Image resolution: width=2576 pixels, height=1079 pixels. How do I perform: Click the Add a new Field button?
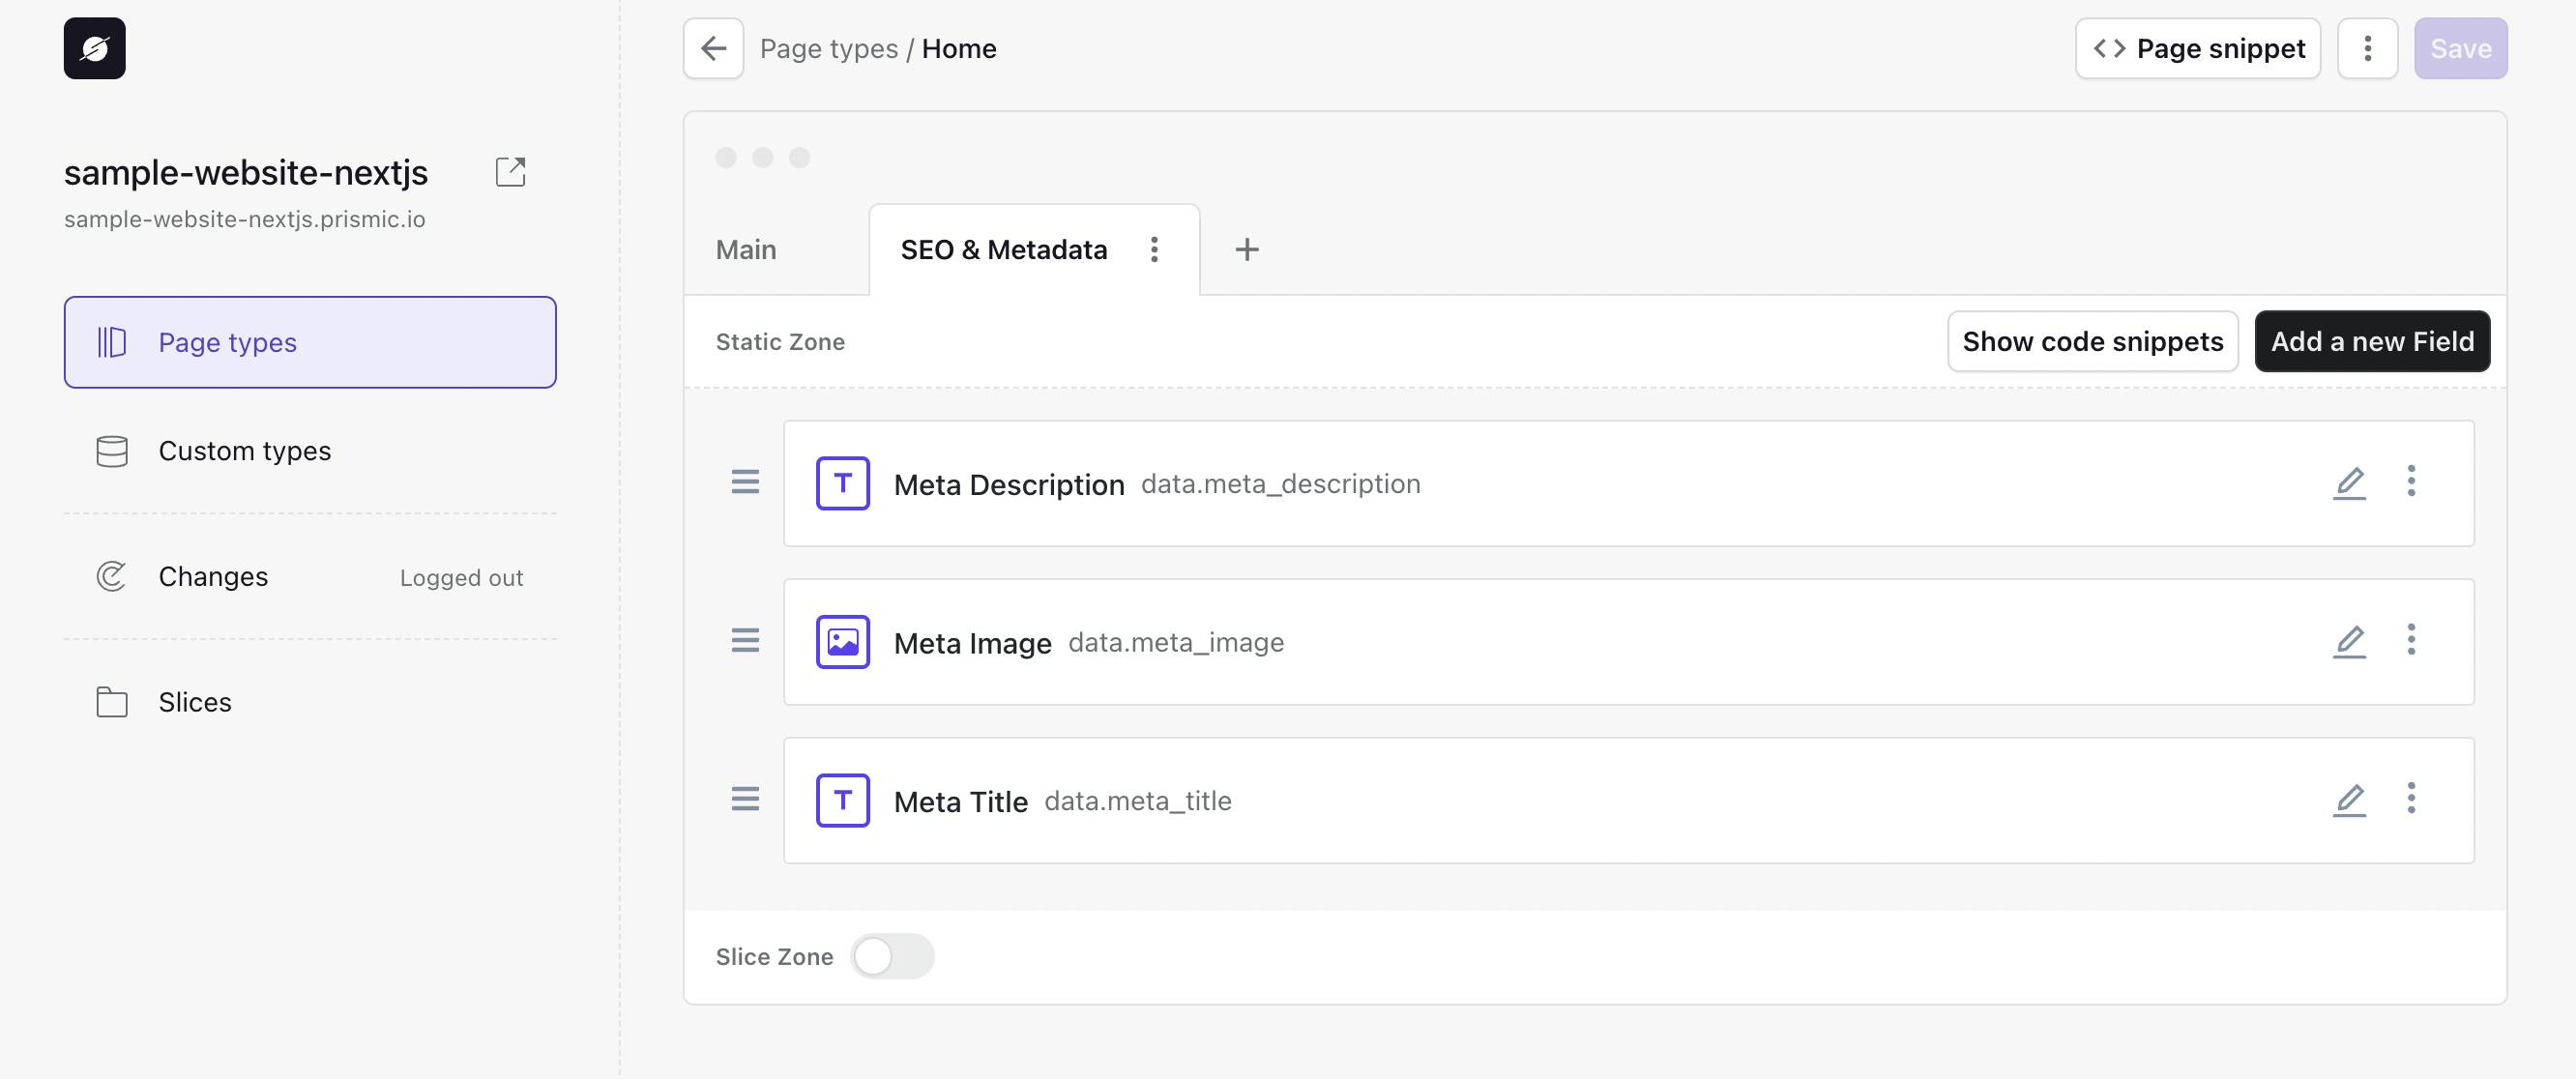pyautogui.click(x=2372, y=340)
